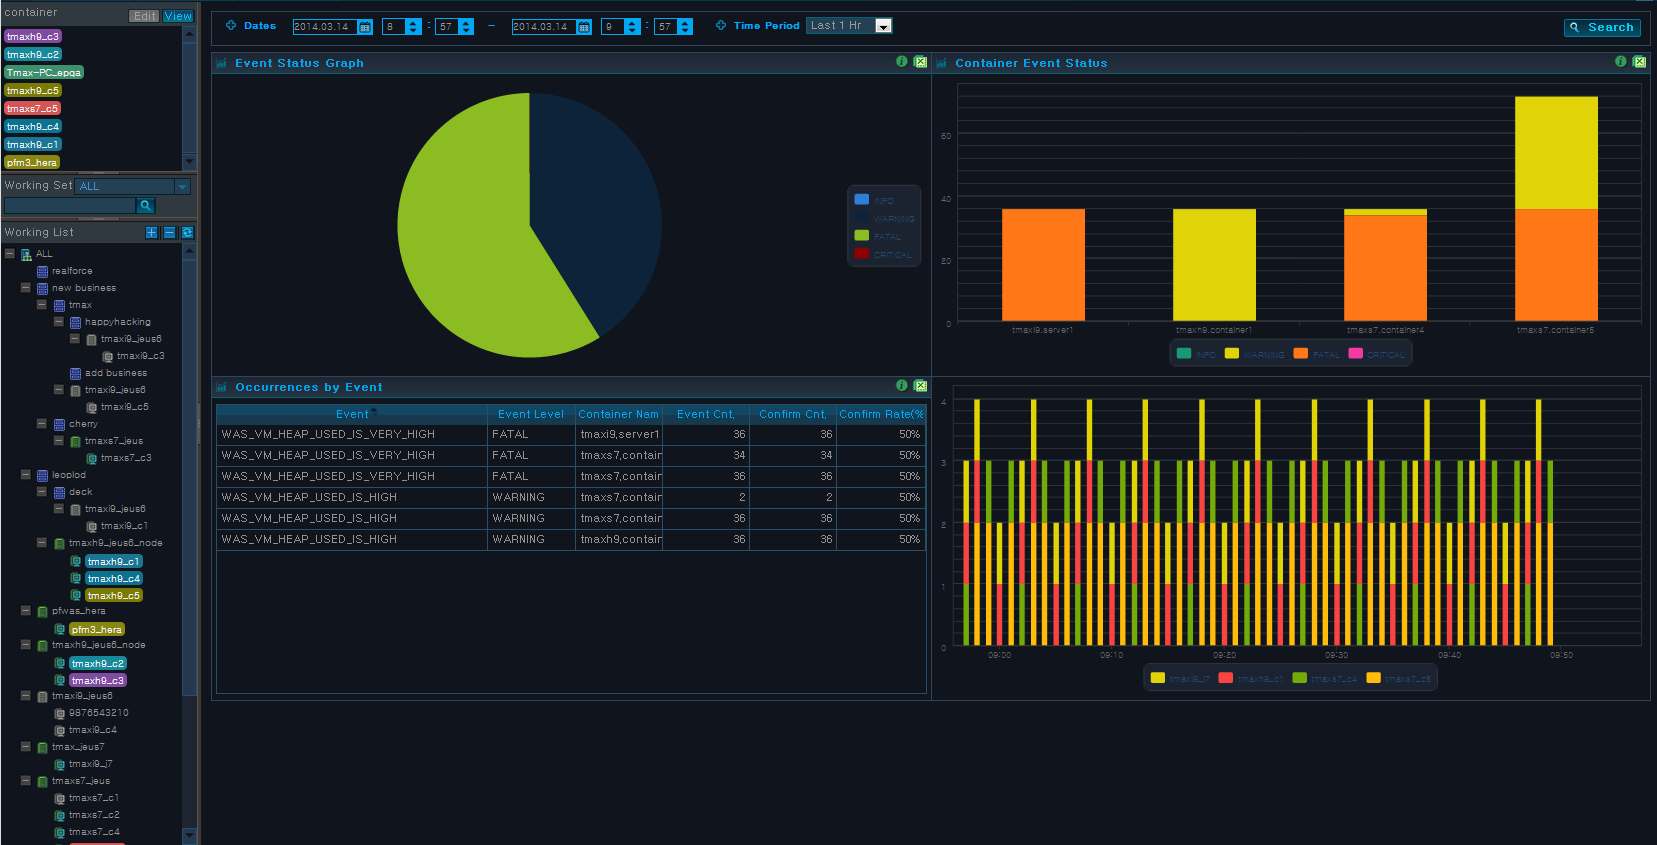
Task: Toggle the FATAL legend entry in pie chart
Action: point(878,236)
